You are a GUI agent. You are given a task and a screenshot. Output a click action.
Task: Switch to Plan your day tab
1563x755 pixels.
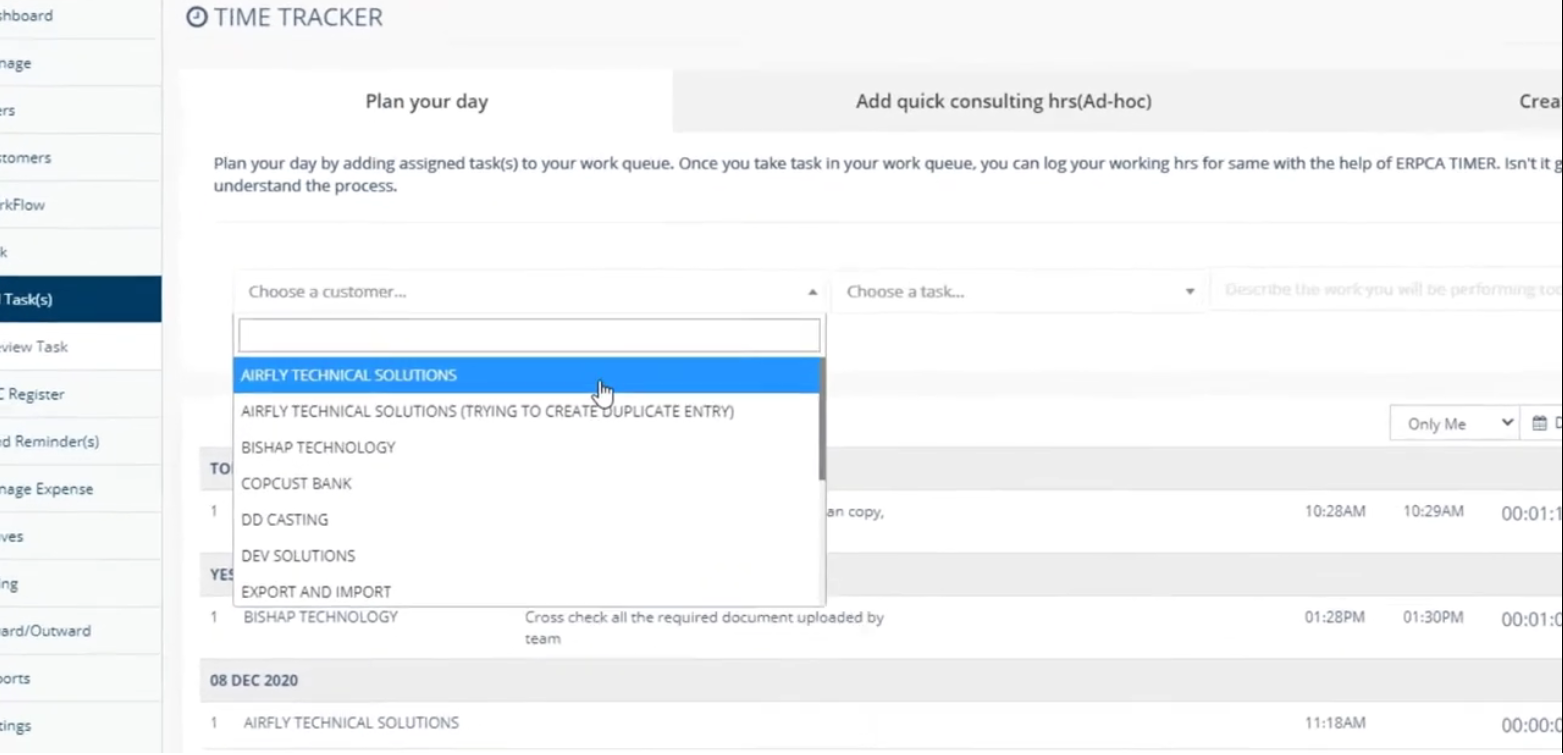[x=427, y=101]
